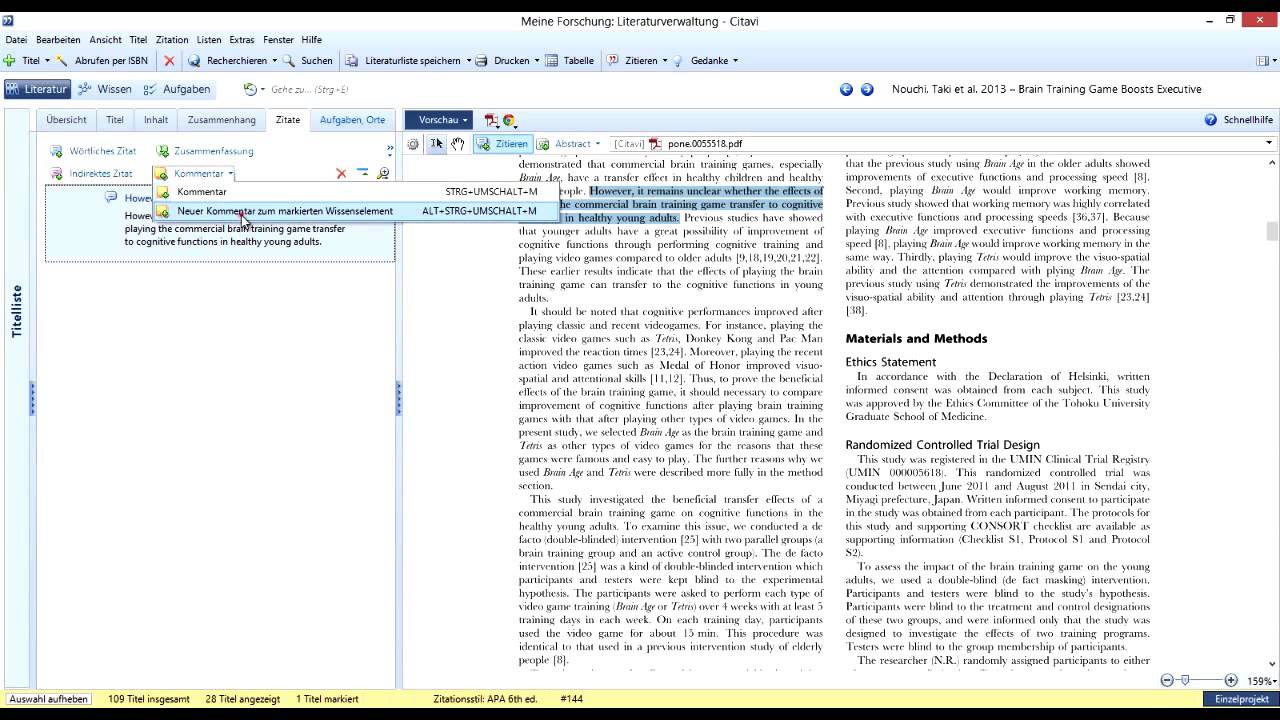Expand the Gedanke dropdown
1280x720 pixels.
735,61
